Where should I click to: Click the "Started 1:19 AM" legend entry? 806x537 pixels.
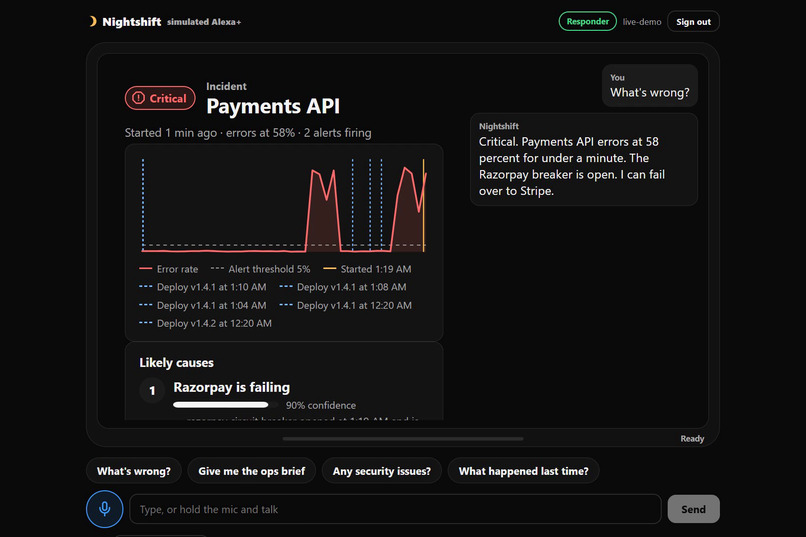[367, 269]
